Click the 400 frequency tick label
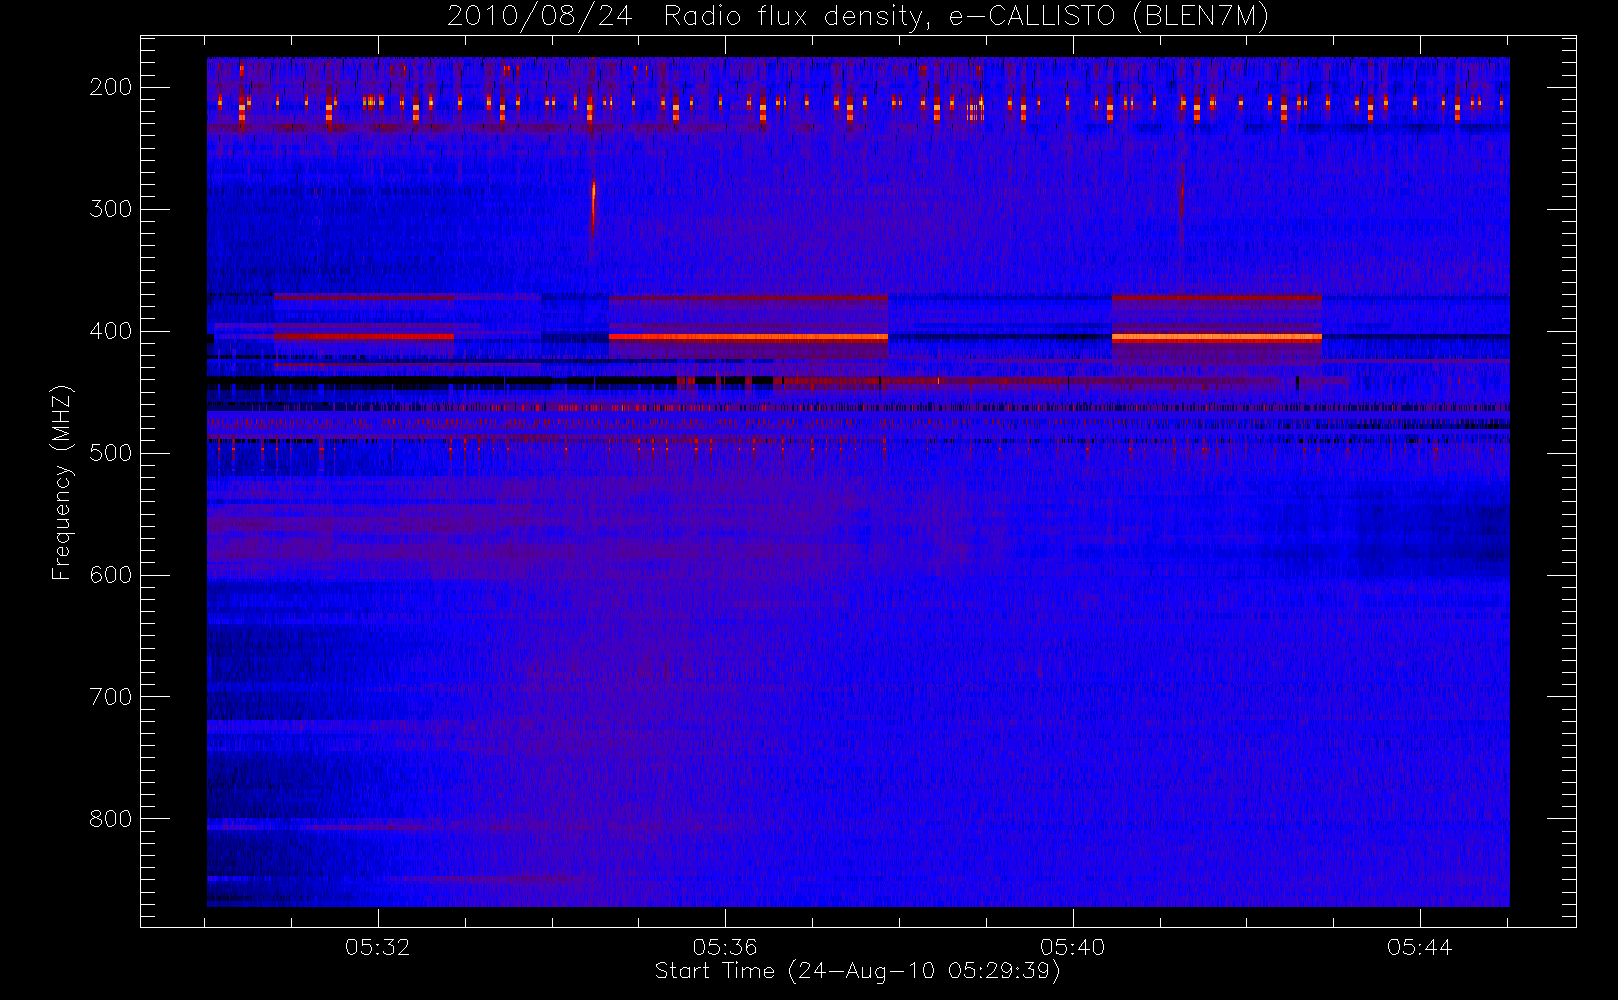Viewport: 1618px width, 1000px height. (111, 331)
